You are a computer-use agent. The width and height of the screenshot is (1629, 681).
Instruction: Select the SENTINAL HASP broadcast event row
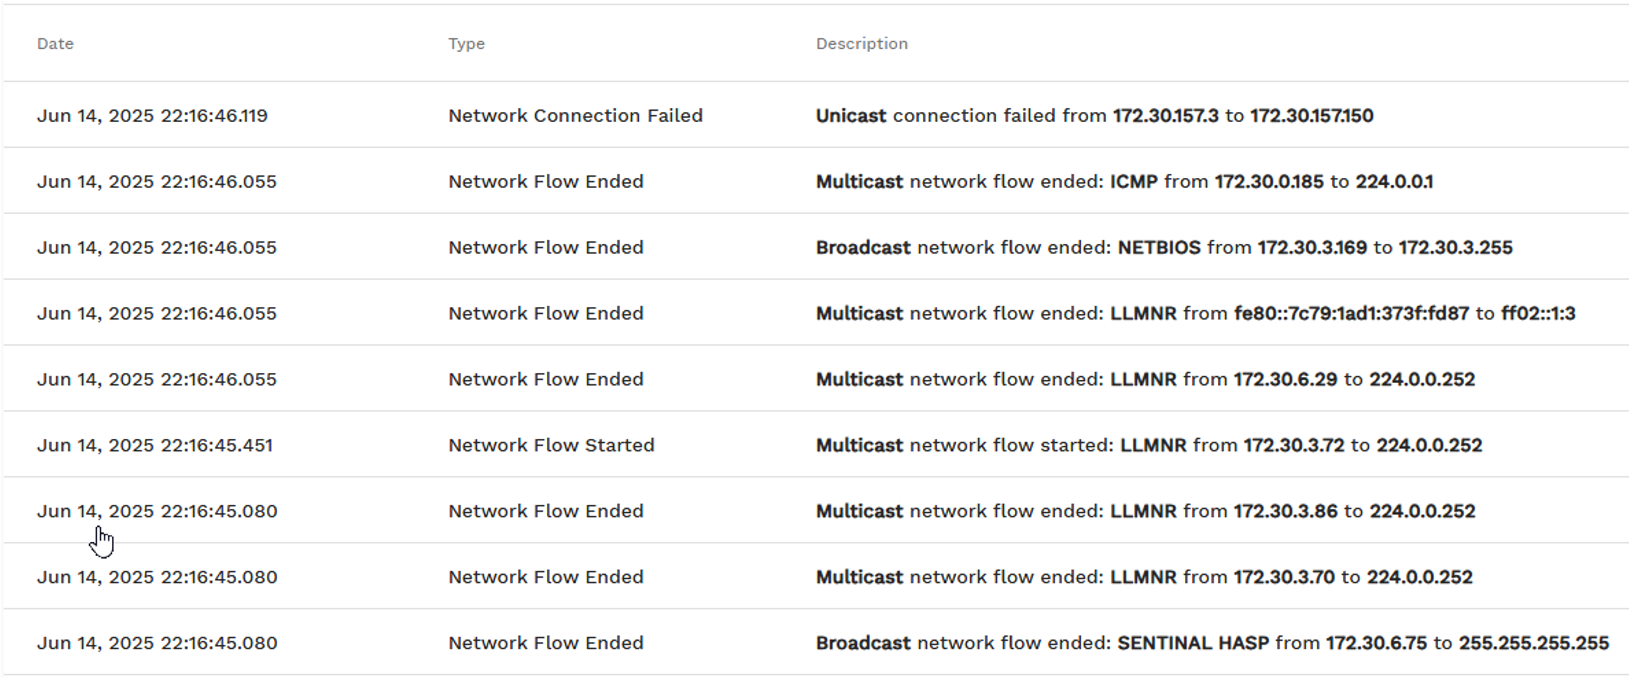[545, 644]
